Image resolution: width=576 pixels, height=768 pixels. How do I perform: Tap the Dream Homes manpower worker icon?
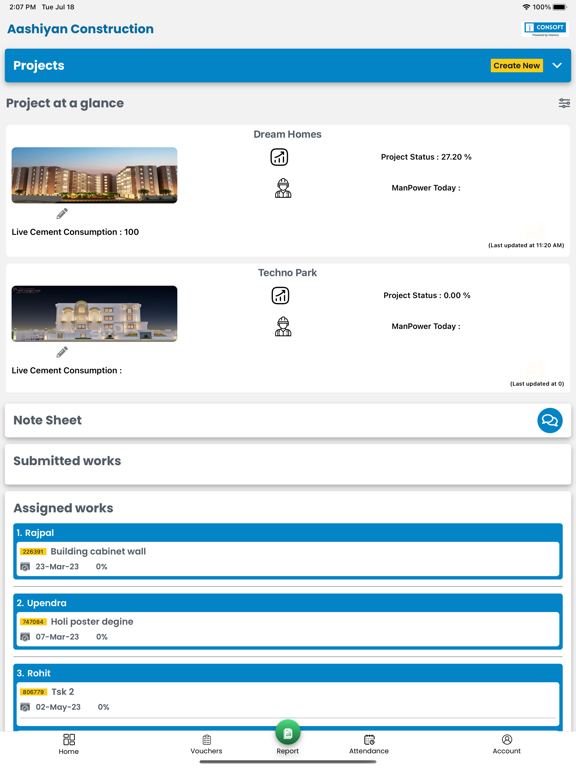283,188
